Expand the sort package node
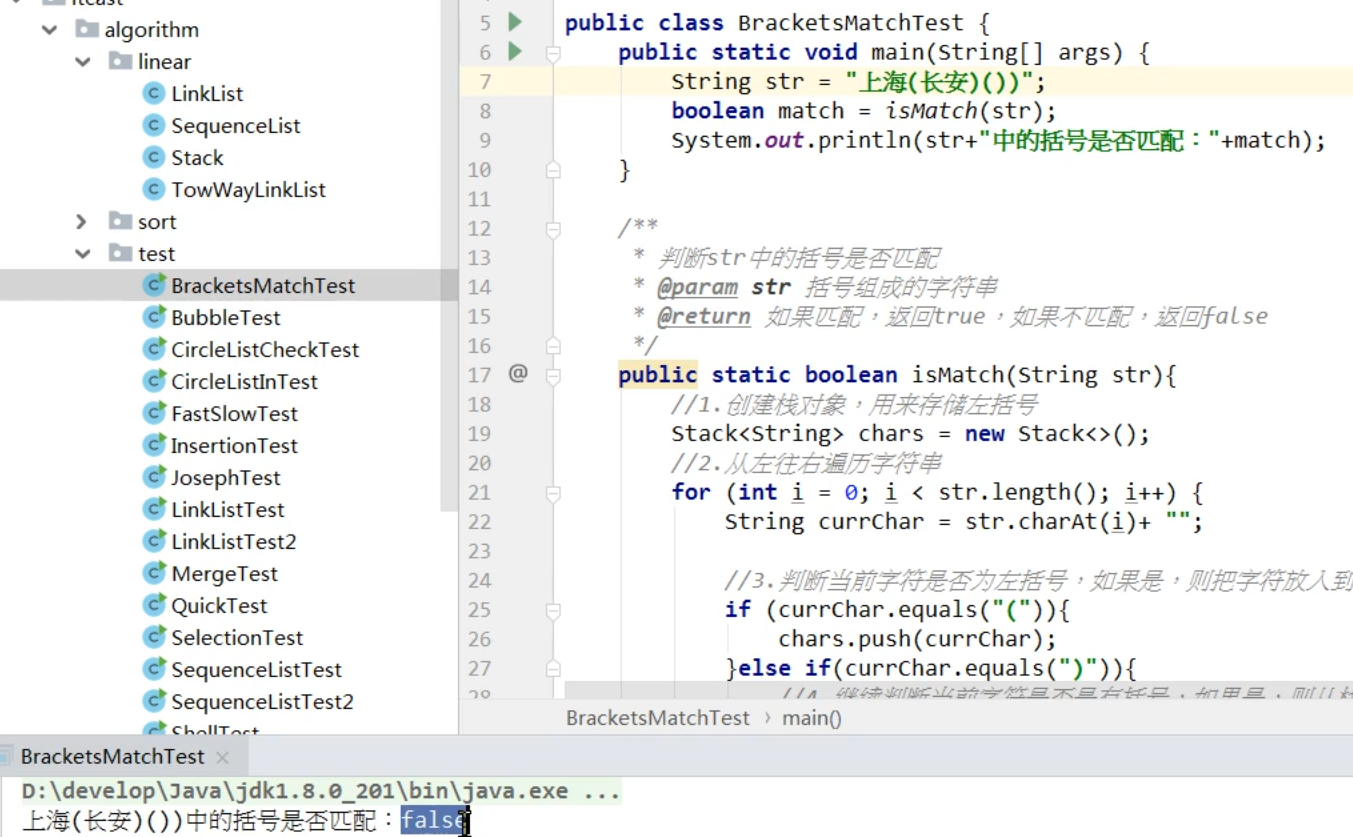This screenshot has height=837, width=1353. (x=83, y=221)
